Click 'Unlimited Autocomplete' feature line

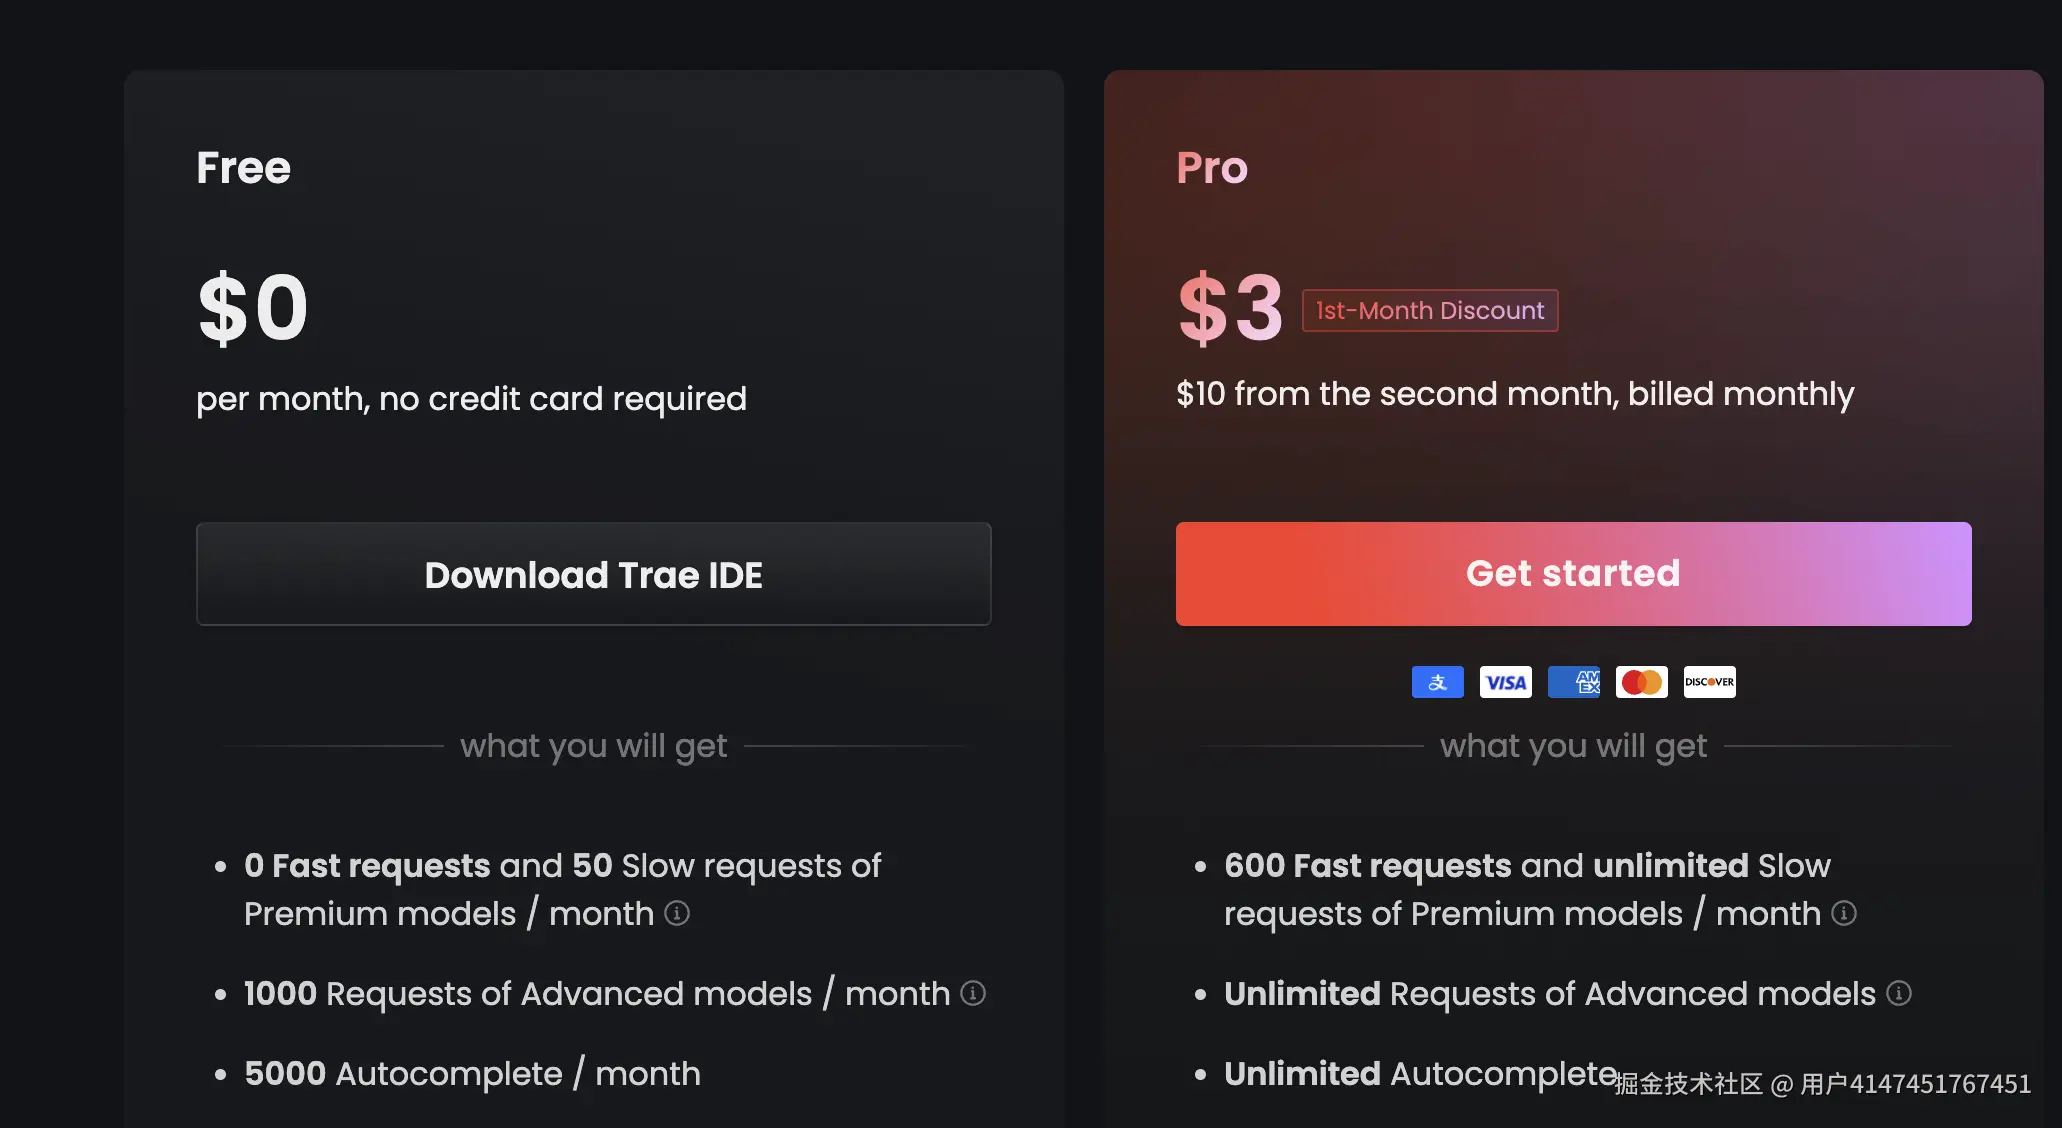[x=1420, y=1073]
